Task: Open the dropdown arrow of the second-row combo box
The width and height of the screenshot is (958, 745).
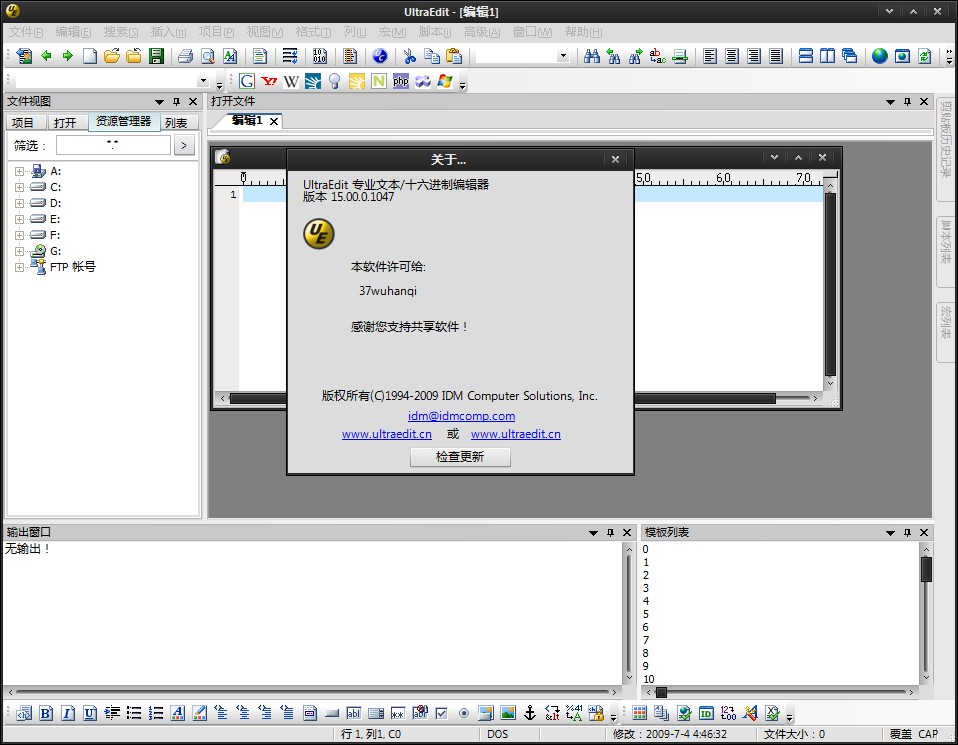Action: (x=203, y=81)
